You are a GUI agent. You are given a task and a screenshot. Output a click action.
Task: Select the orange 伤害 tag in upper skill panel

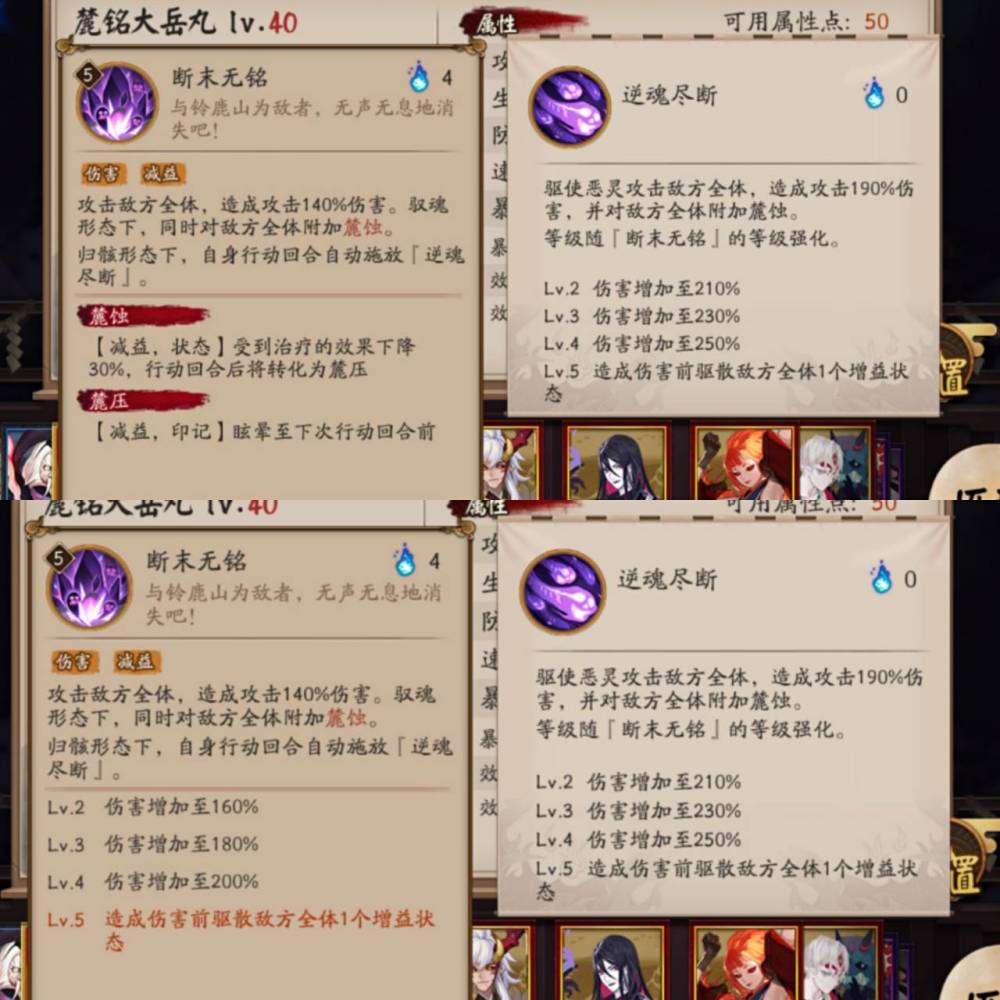pos(103,173)
